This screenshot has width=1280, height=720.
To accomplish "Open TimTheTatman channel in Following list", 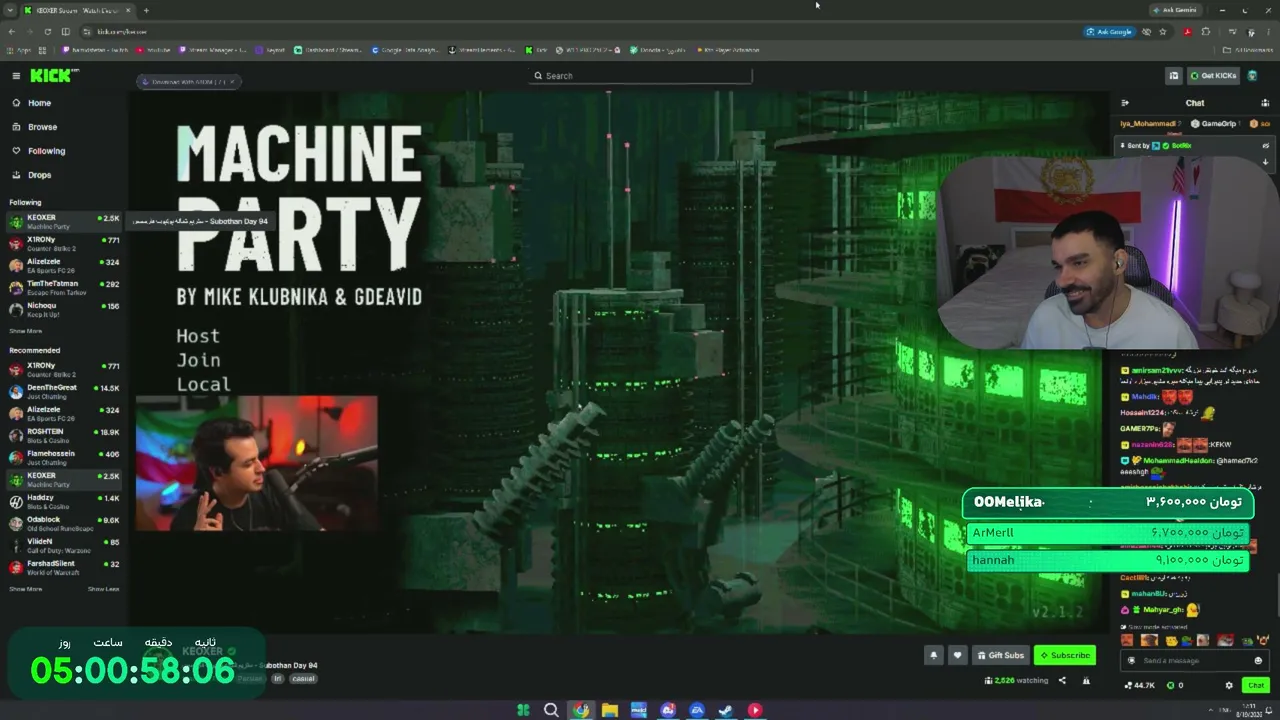I will coord(64,288).
